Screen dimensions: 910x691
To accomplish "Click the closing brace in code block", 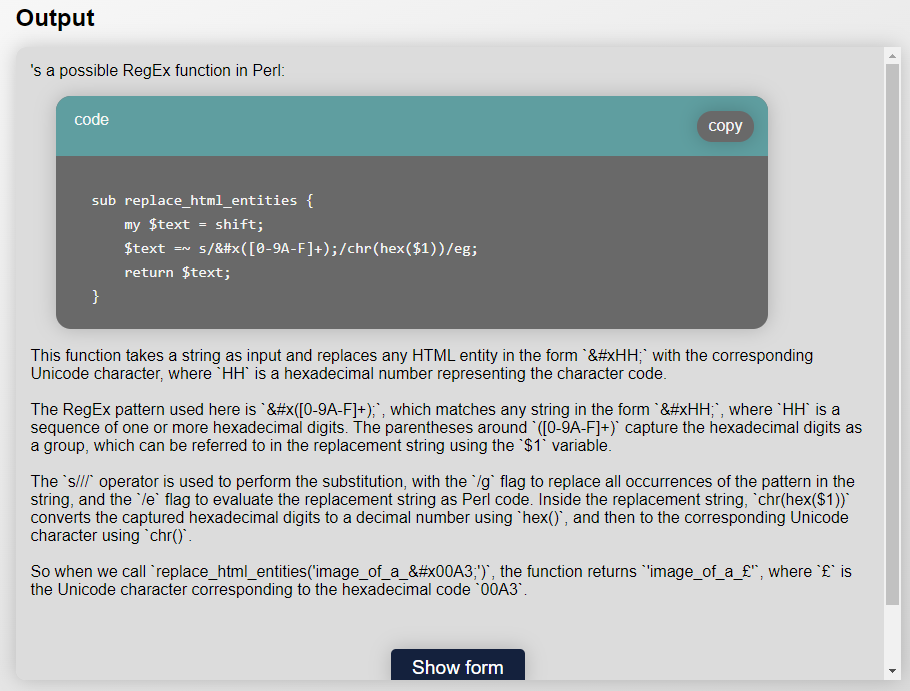I will click(x=96, y=296).
